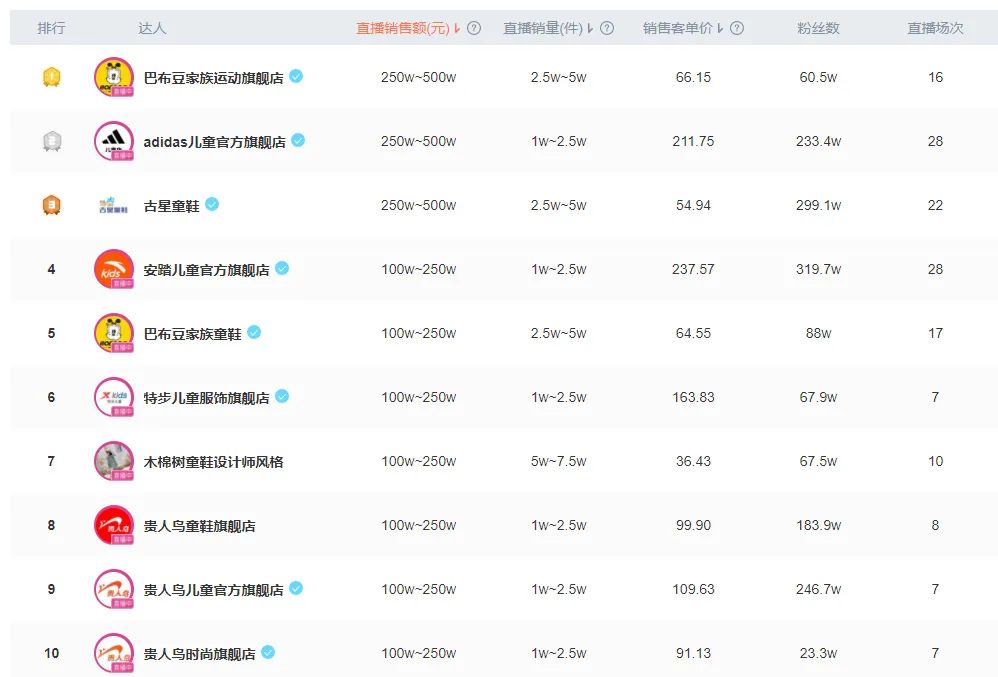Screen dimensions: 998x677
Task: Toggle the sort order for 销售客单价
Action: tap(722, 28)
